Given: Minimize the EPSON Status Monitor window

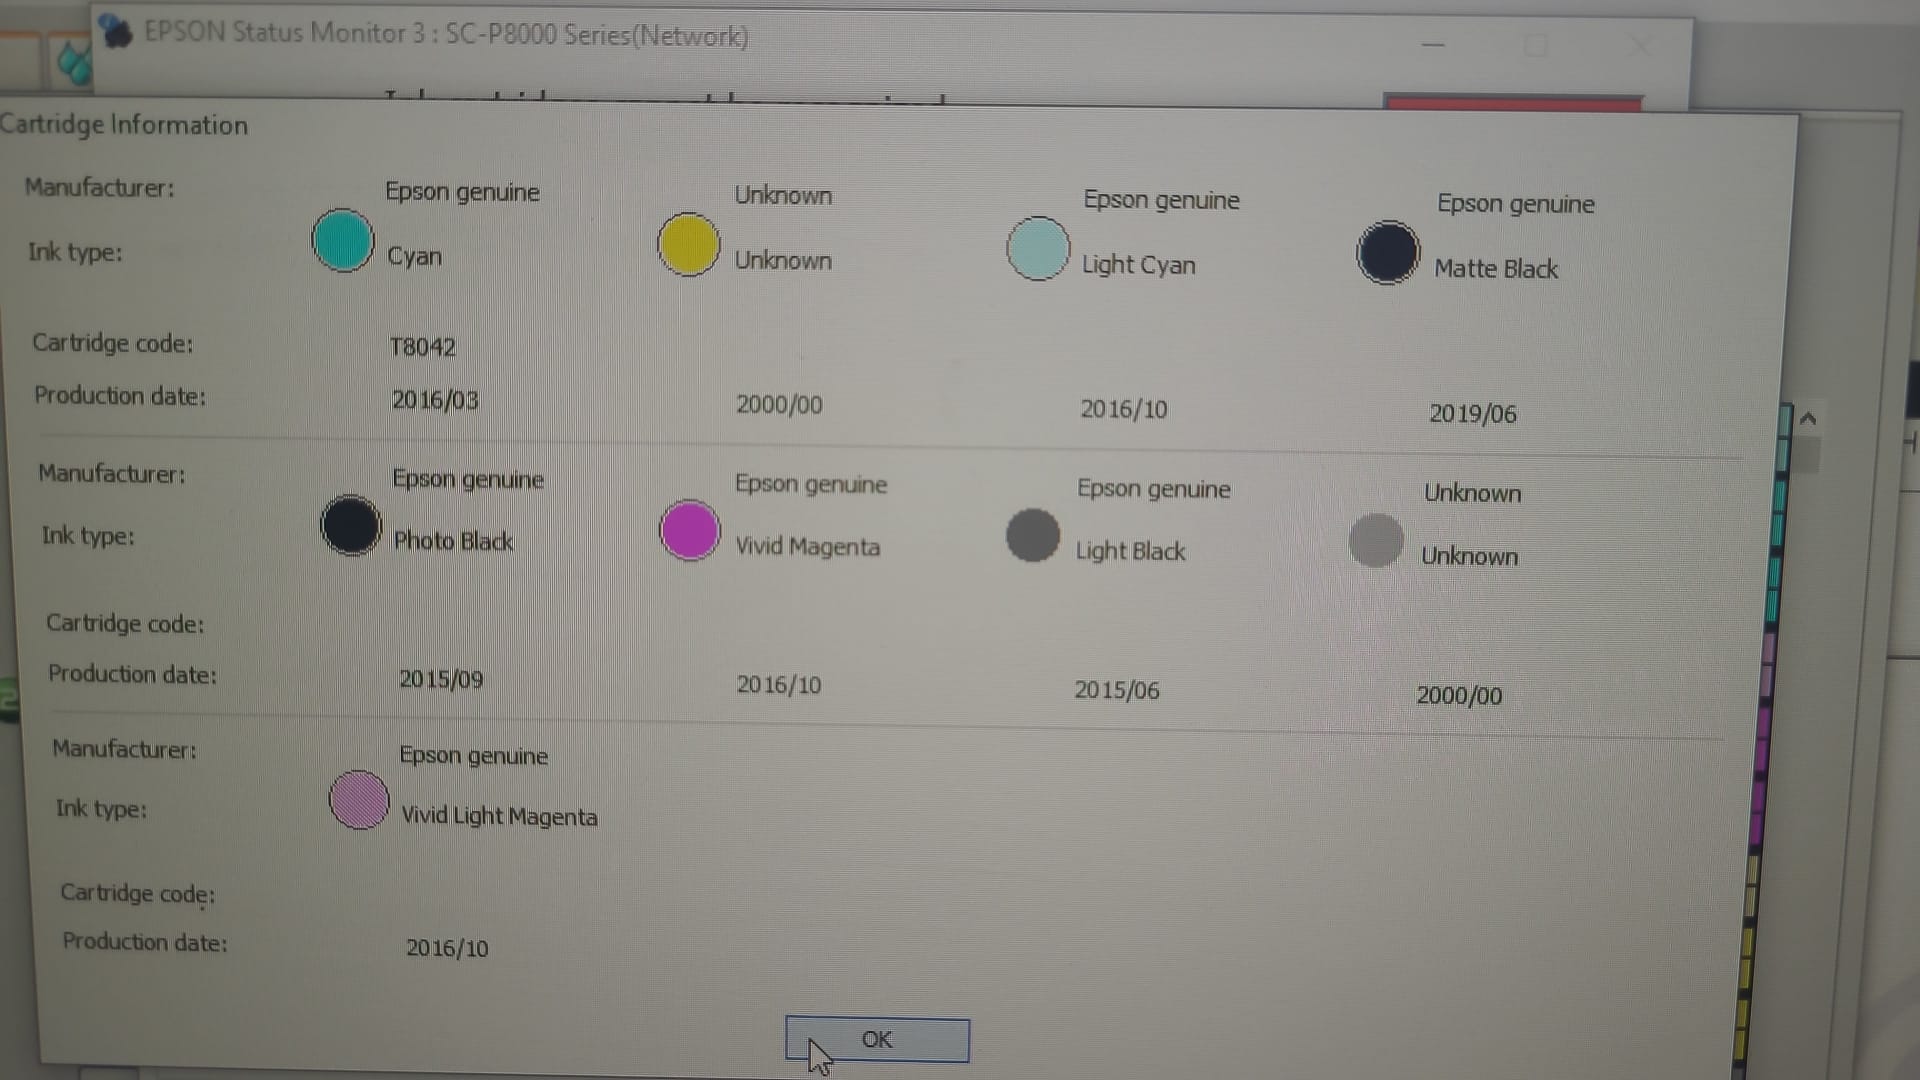Looking at the screenshot, I should click(1433, 45).
